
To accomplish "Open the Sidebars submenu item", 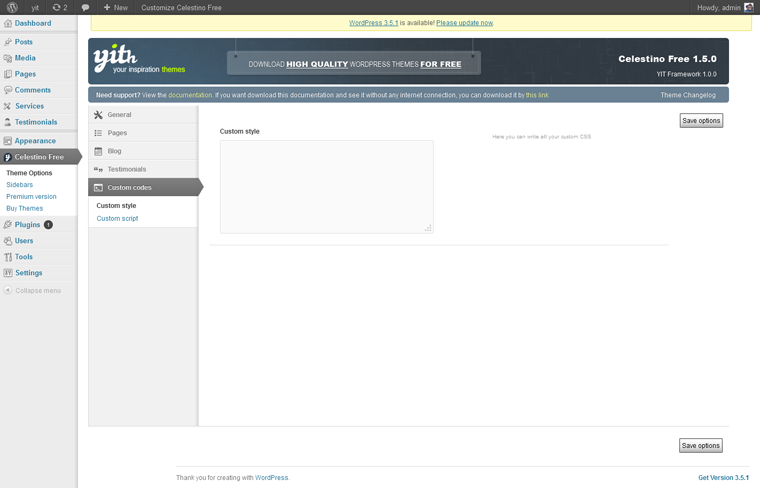I will coord(19,185).
